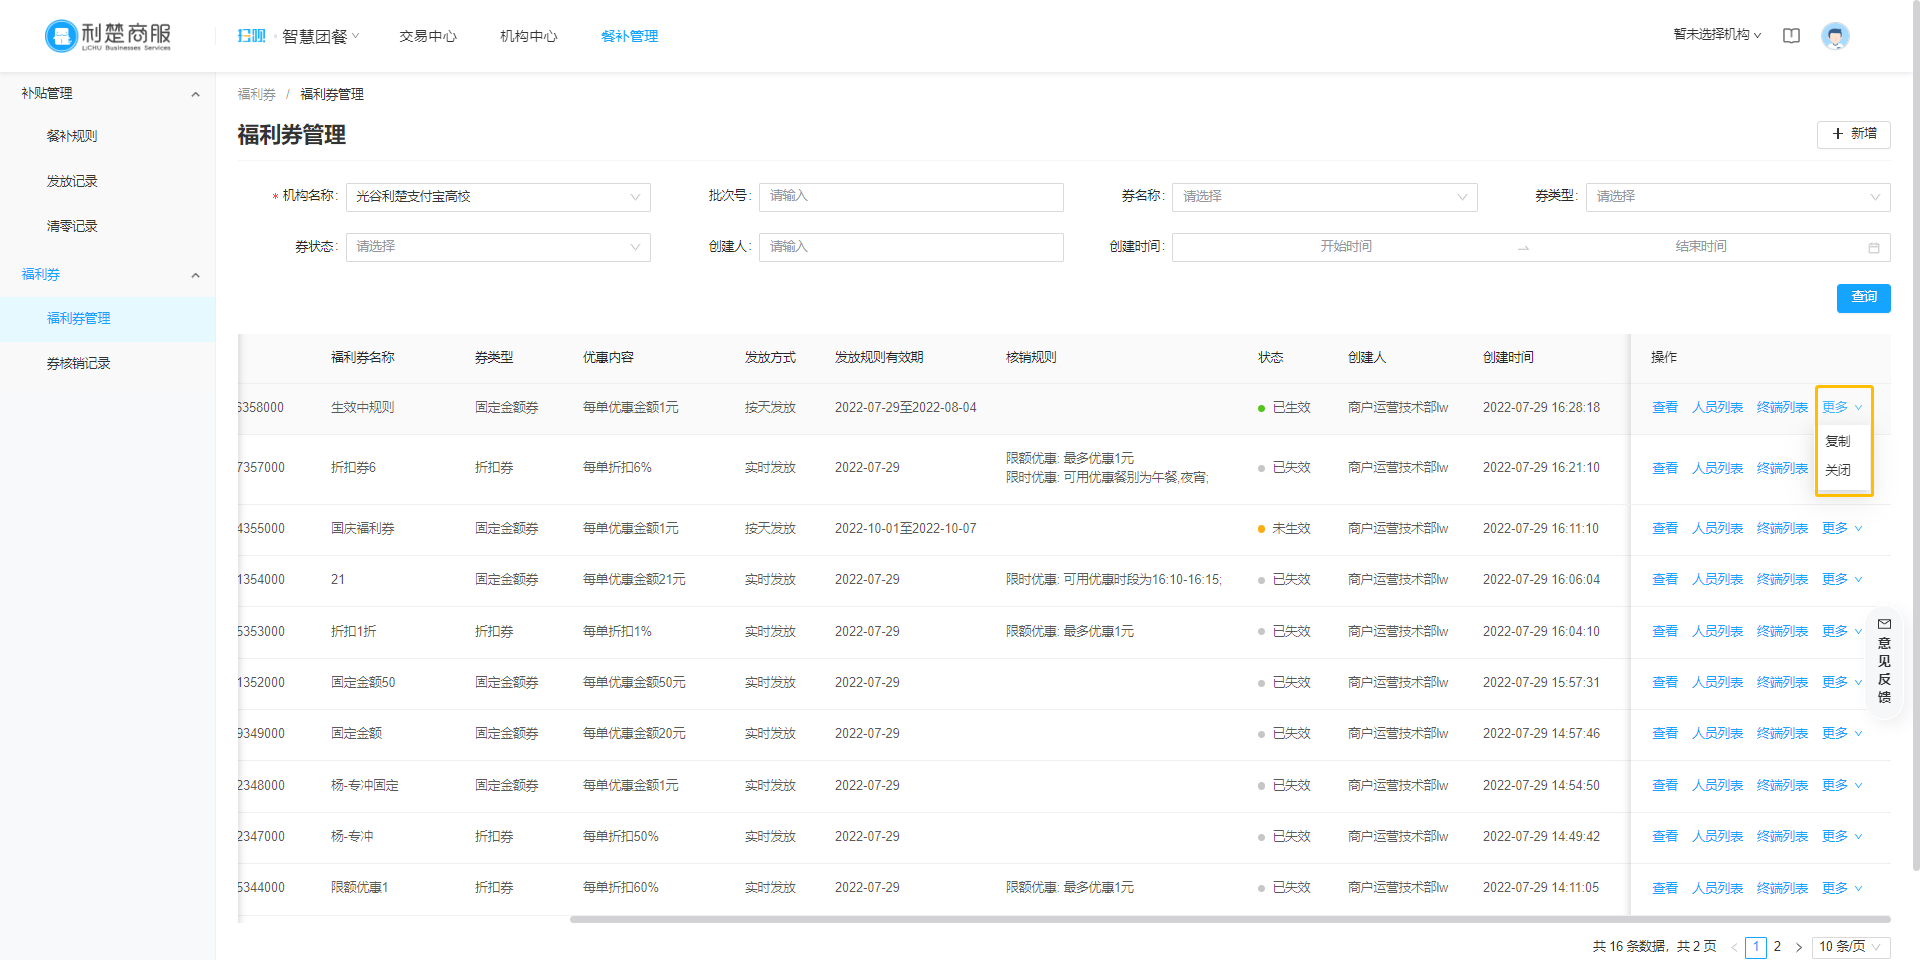Click the 查询 search button
Screen dimensions: 1920x960
pos(1863,297)
